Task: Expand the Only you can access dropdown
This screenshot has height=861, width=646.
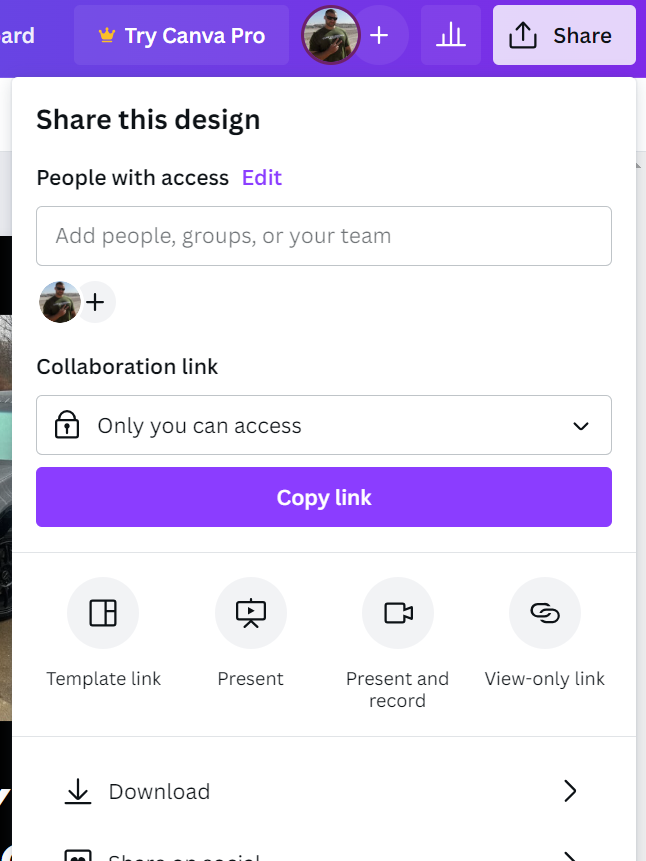Action: click(x=580, y=426)
